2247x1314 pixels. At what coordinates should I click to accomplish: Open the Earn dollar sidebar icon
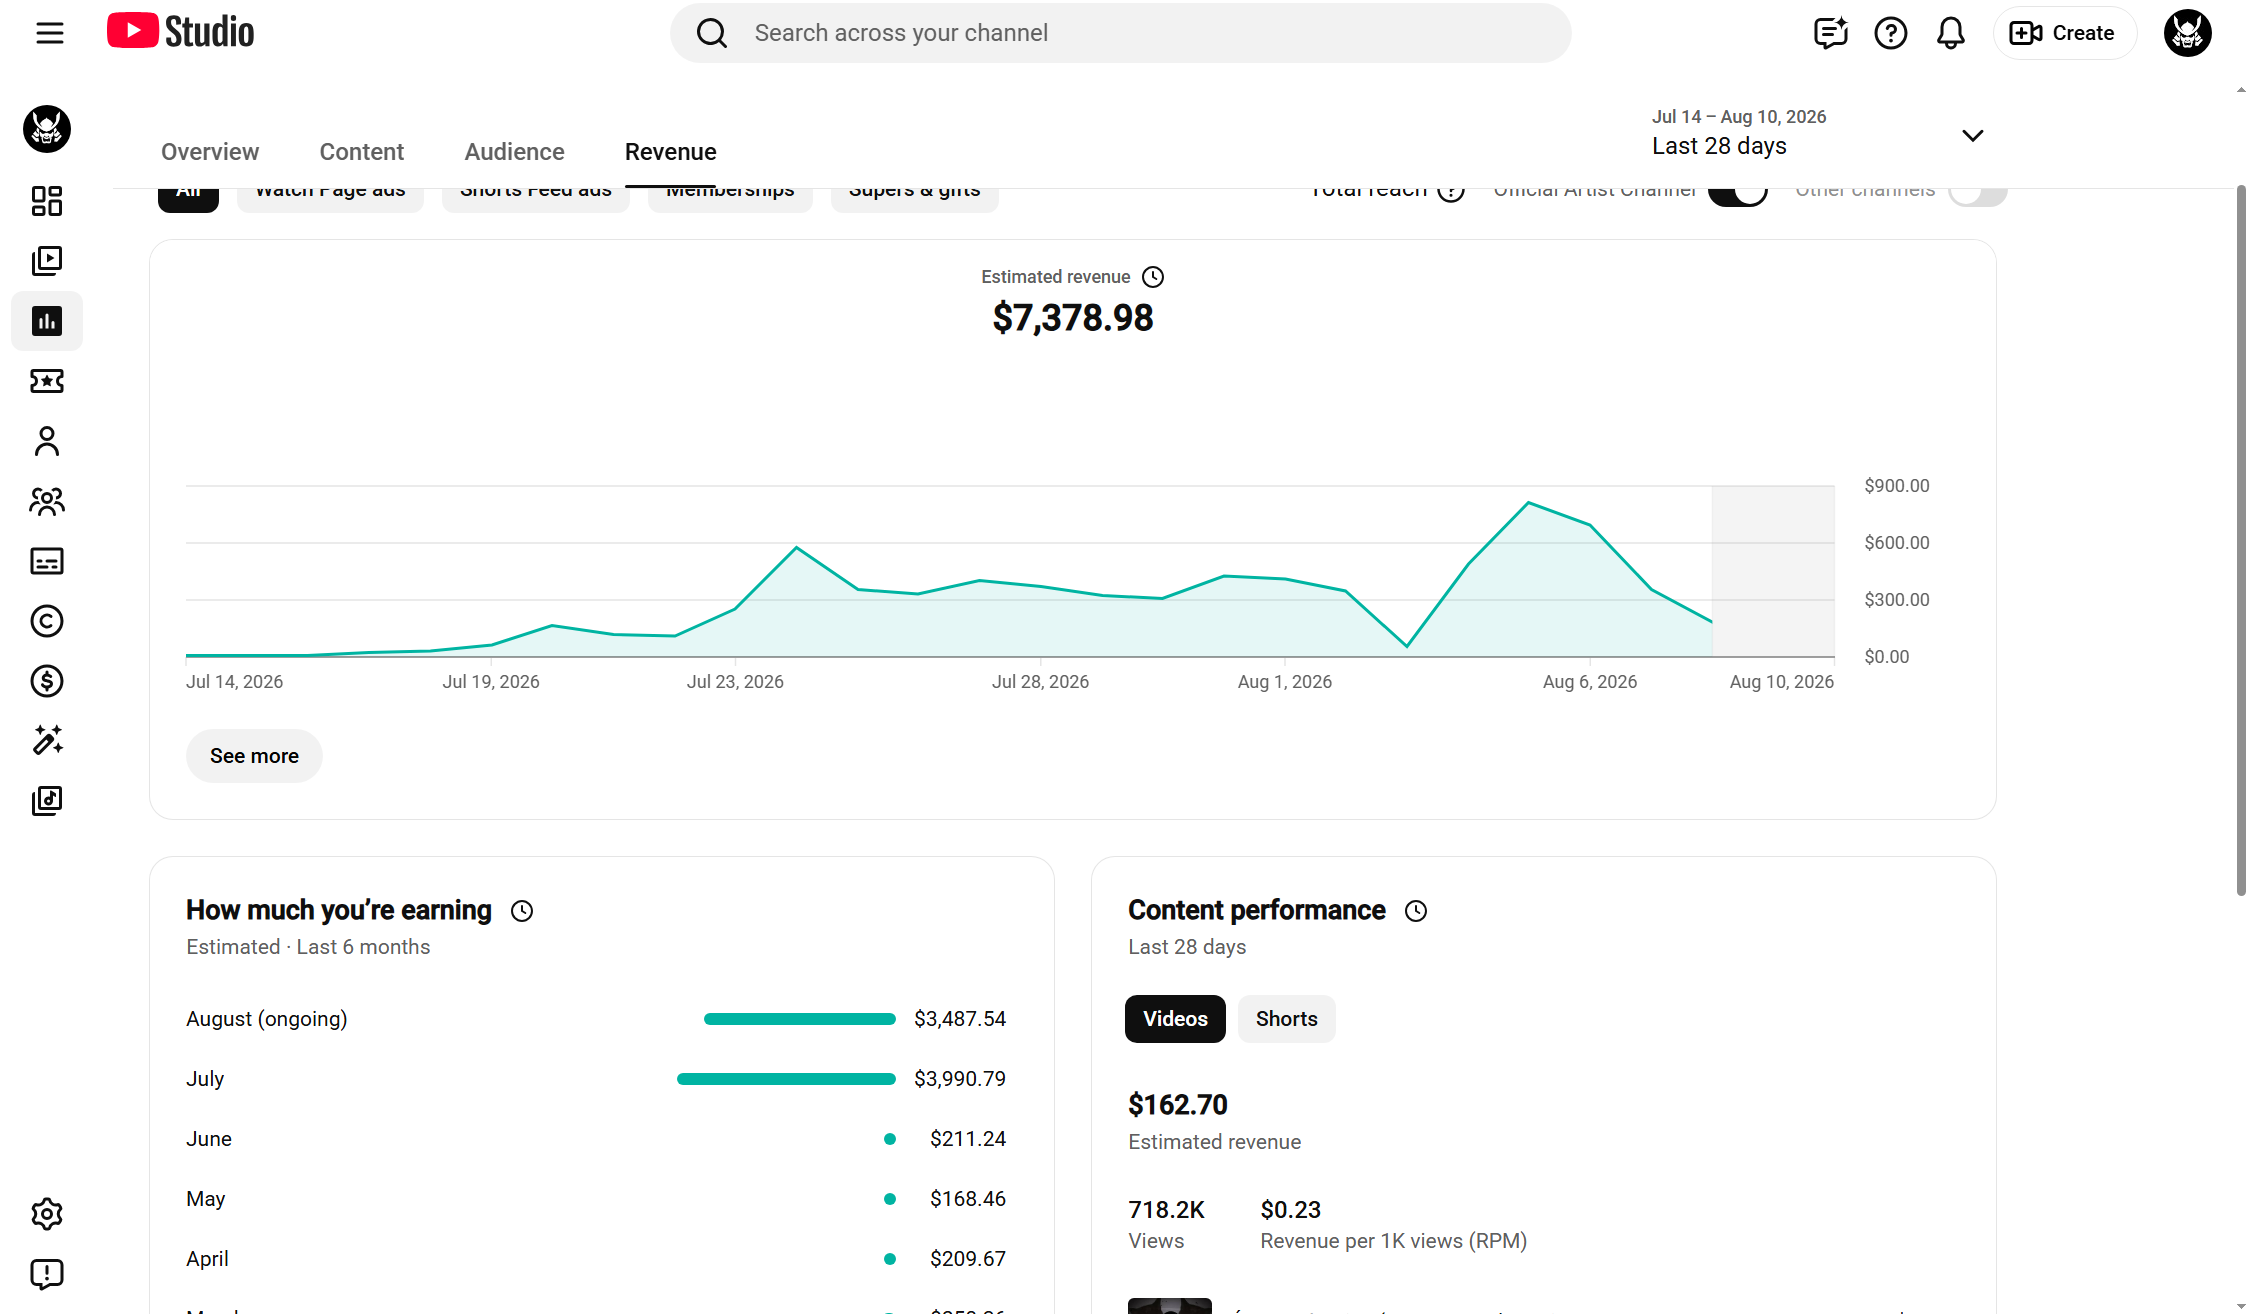pos(47,681)
